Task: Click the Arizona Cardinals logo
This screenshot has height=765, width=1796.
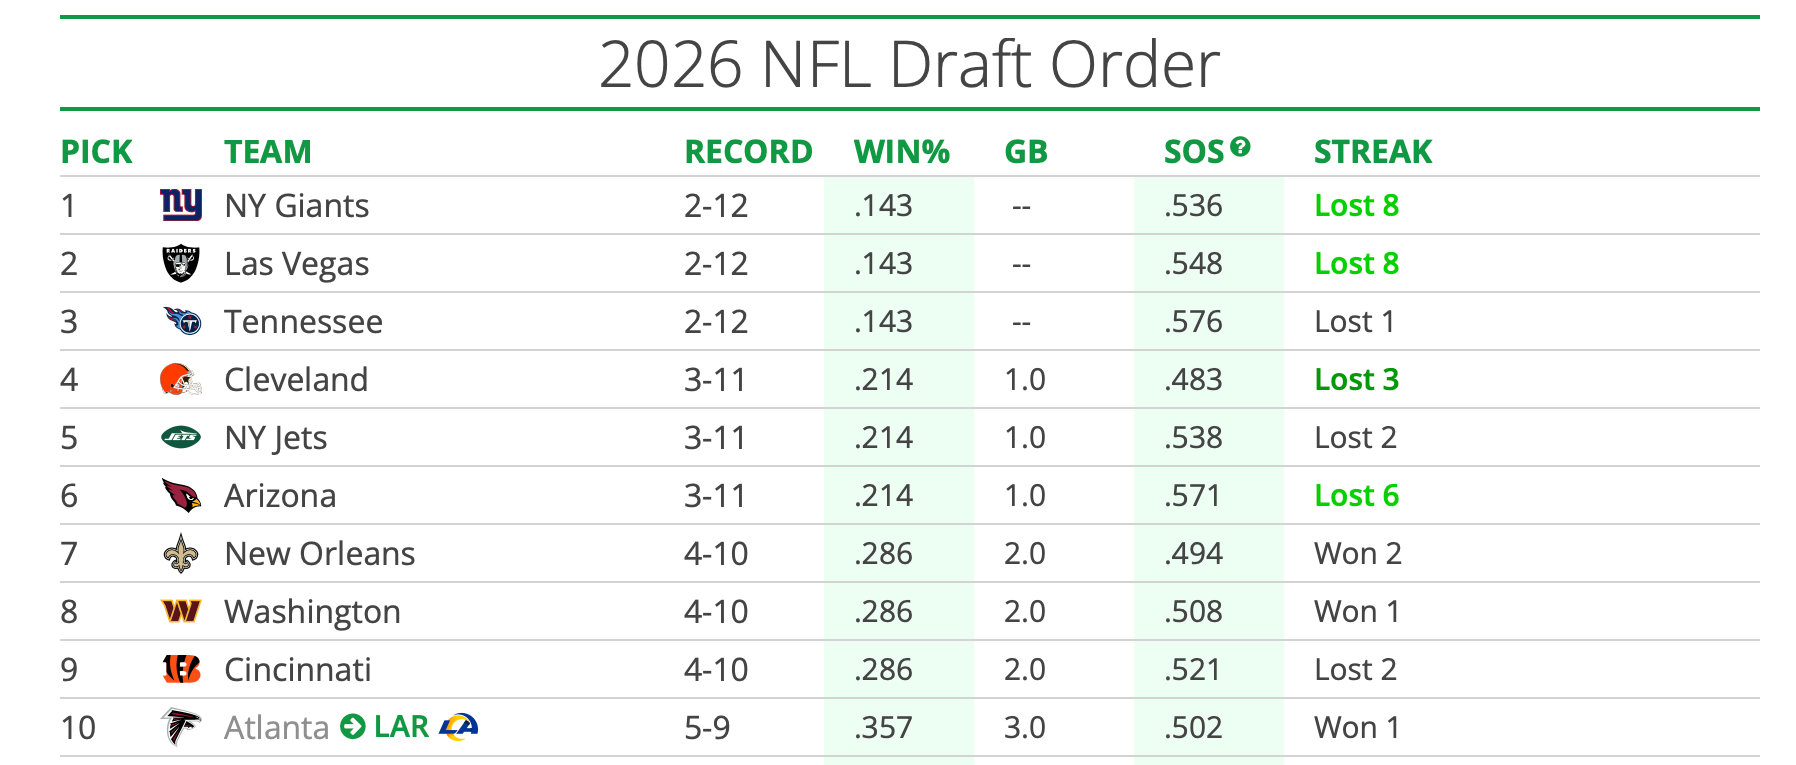Action: click(x=181, y=495)
